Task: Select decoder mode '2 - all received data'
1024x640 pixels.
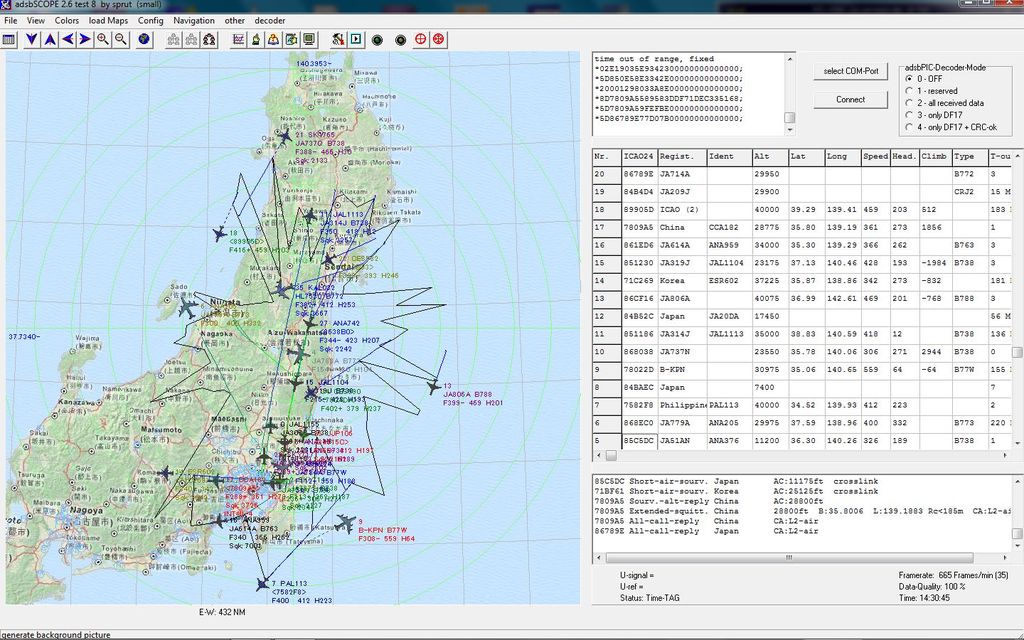Action: 909,103
